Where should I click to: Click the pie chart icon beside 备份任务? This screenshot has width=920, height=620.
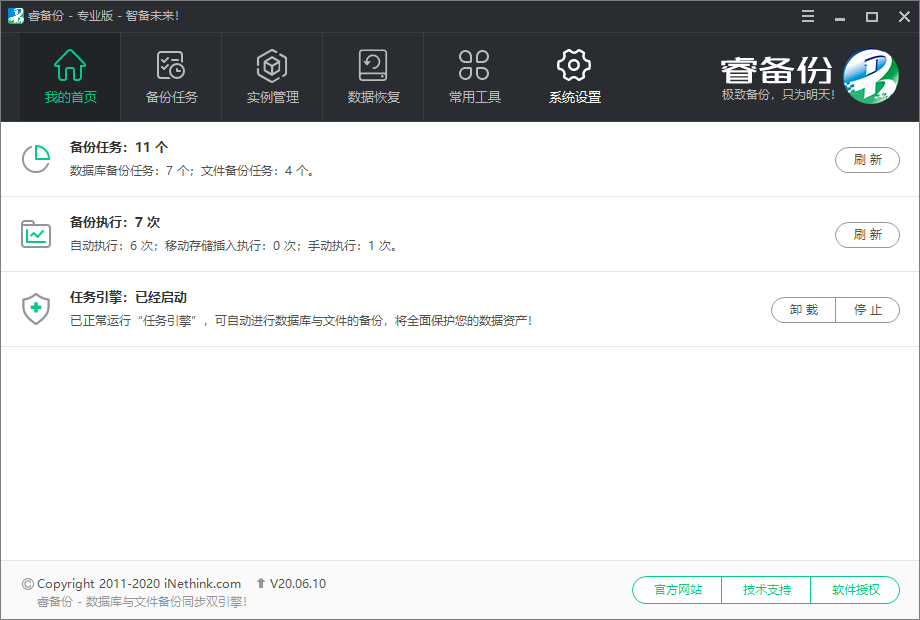pyautogui.click(x=36, y=159)
